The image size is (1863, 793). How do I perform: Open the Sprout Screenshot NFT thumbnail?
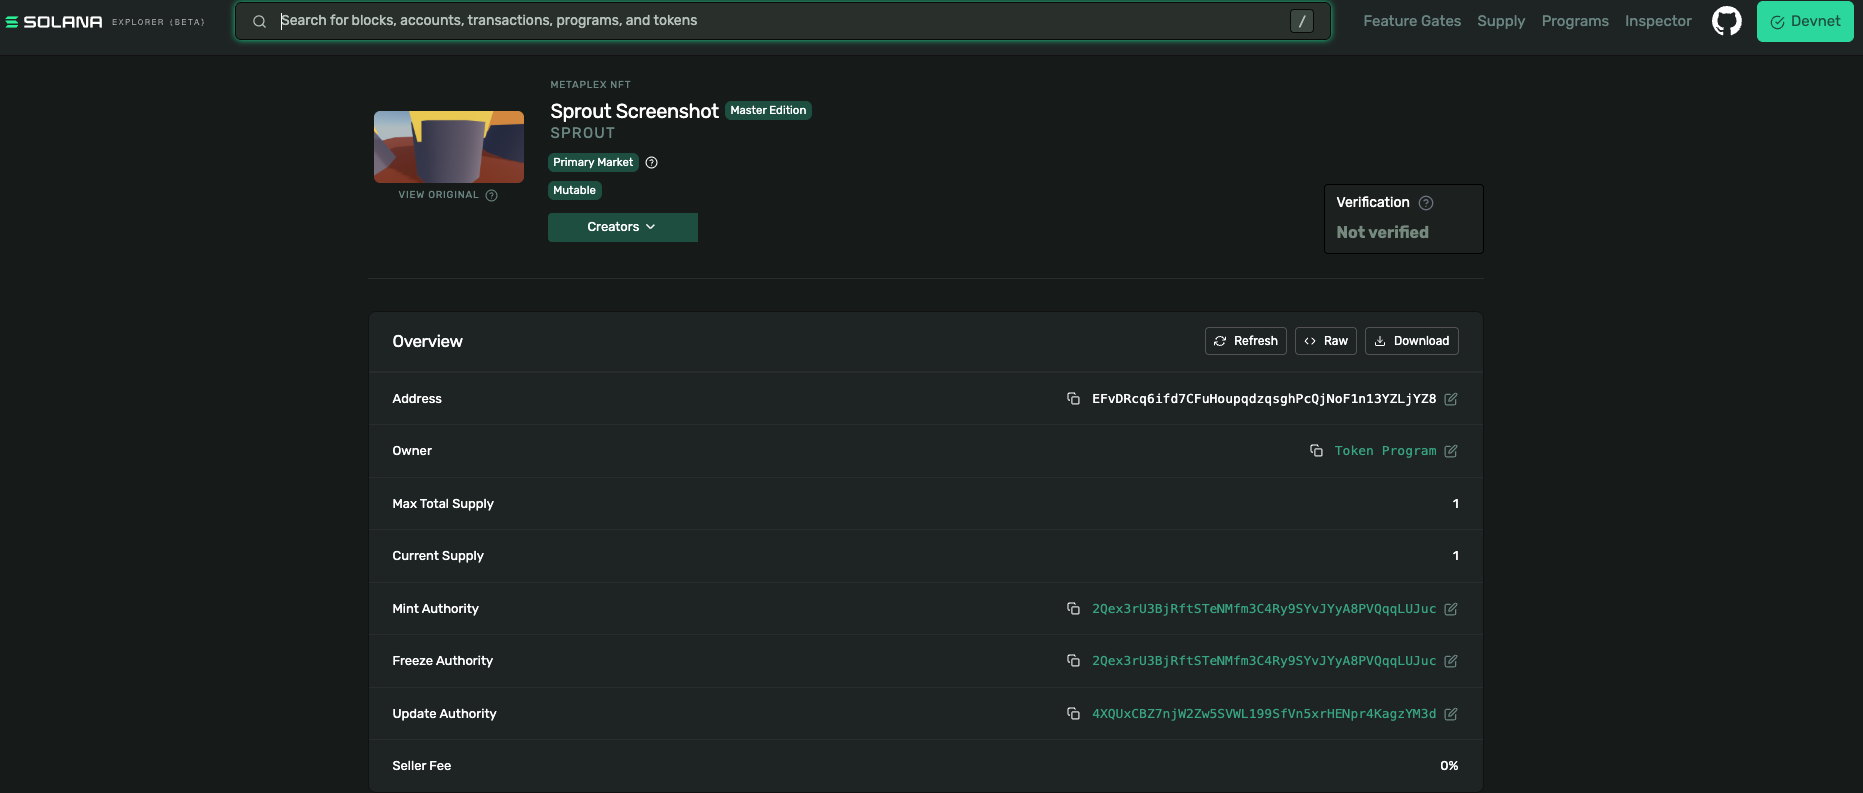(x=449, y=147)
